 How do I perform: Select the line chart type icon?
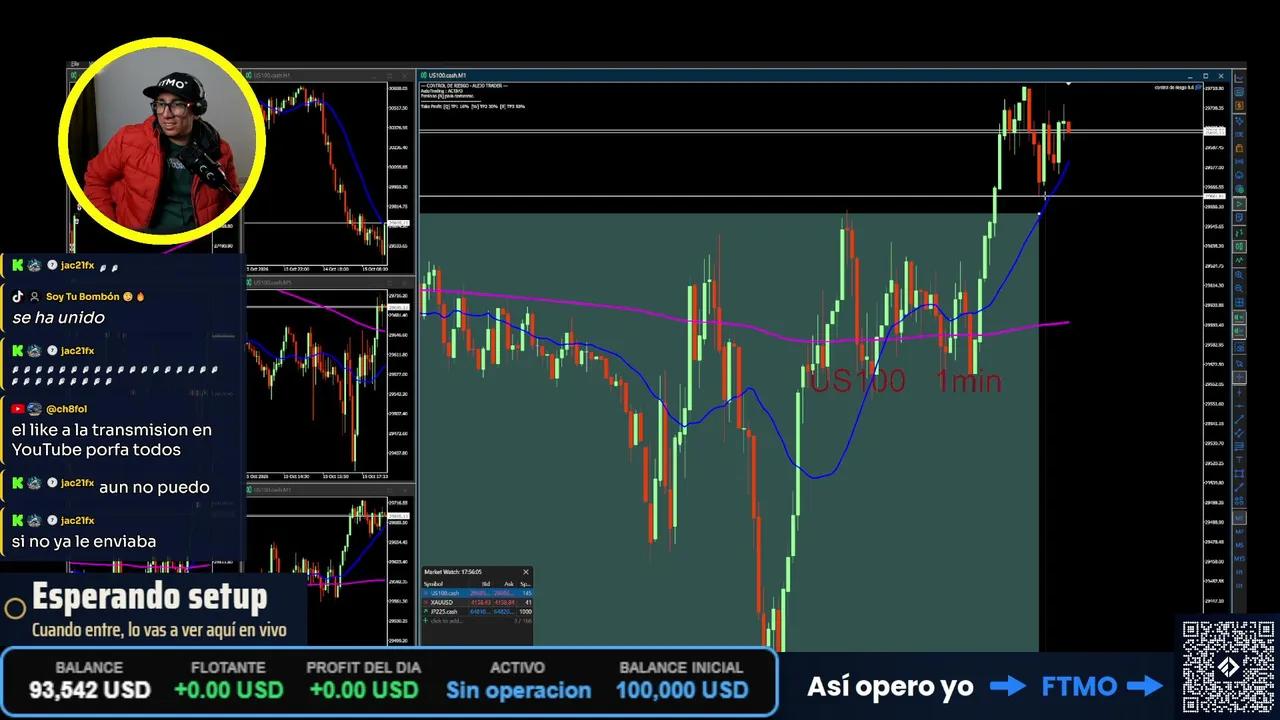tap(1240, 259)
